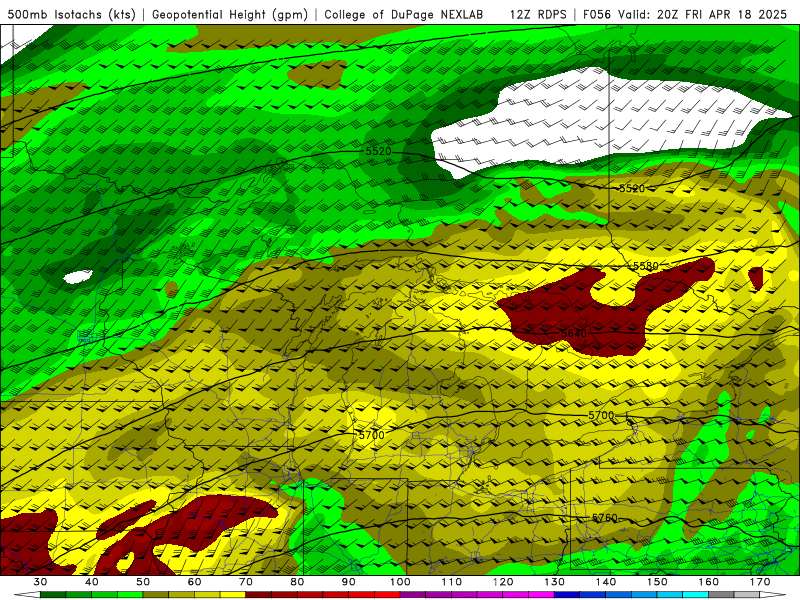Click the 80 value on the color scale
This screenshot has width=800, height=600.
click(x=297, y=582)
